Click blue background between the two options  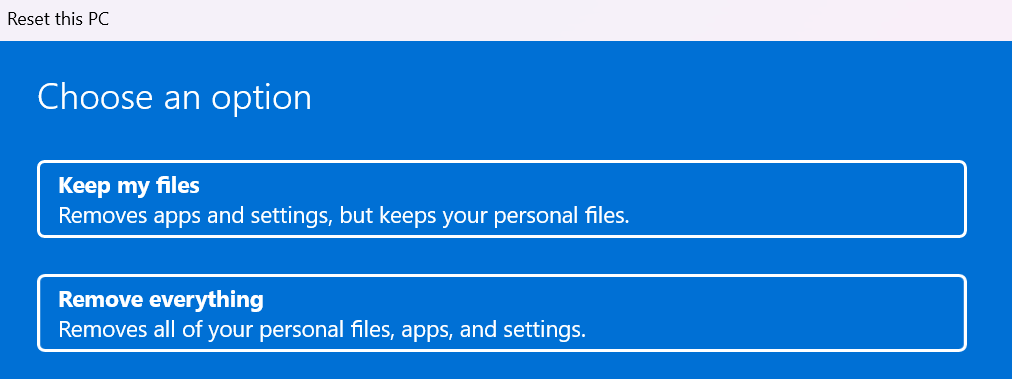pyautogui.click(x=501, y=256)
